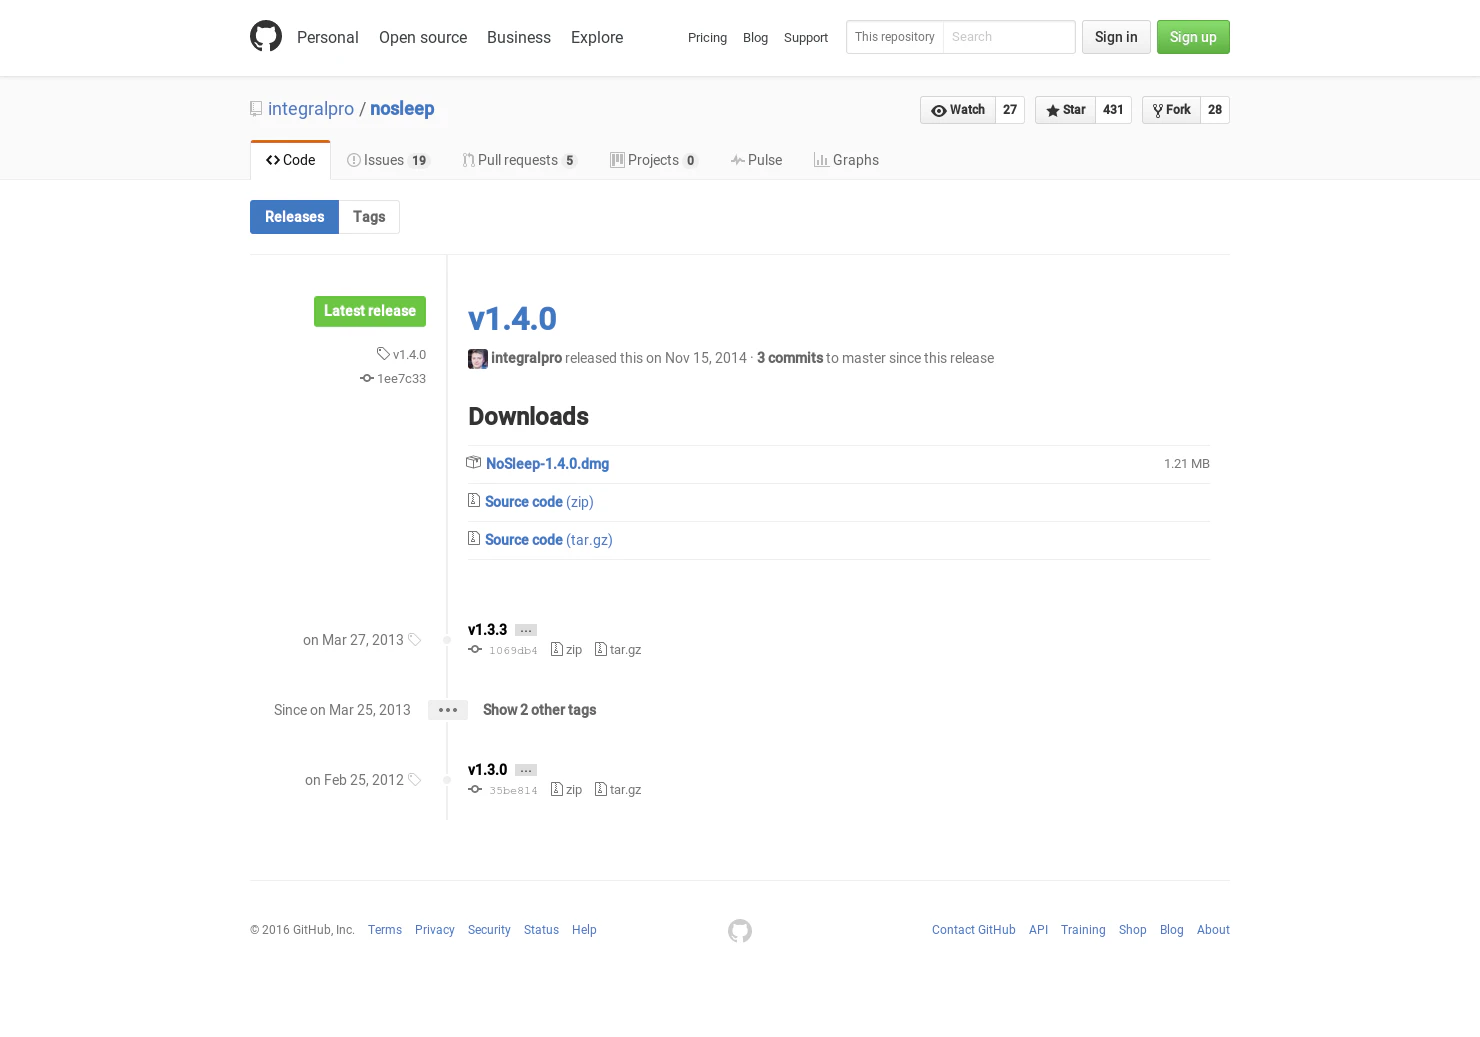Open the footer API link
Screen dimensions: 1480x1037
click(x=1038, y=930)
